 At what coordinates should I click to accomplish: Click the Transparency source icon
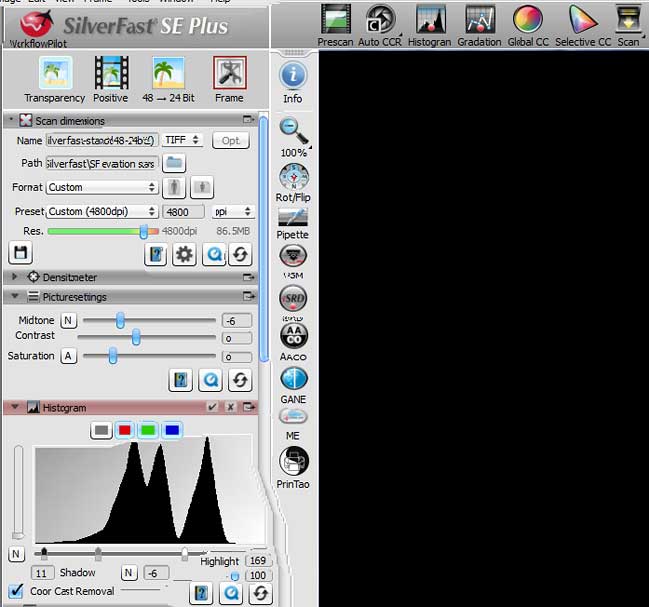pyautogui.click(x=55, y=73)
